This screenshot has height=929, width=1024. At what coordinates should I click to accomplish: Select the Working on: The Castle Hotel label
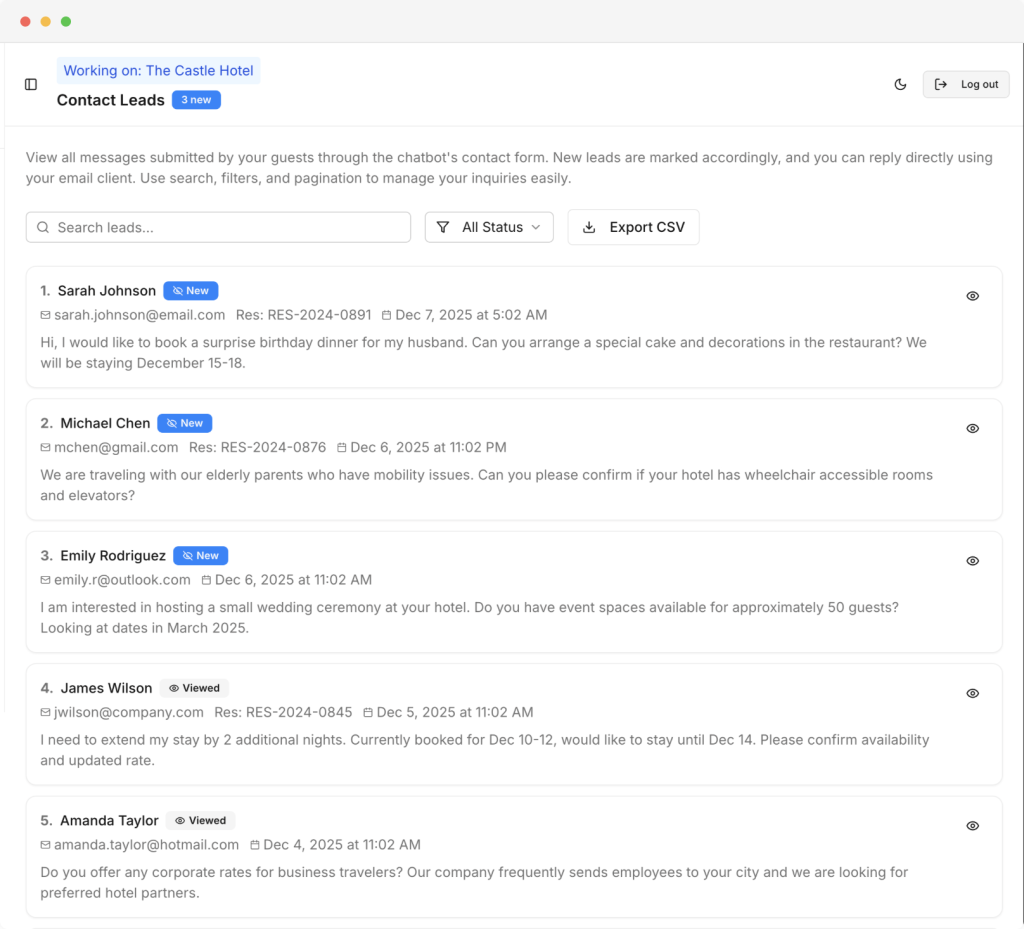pos(158,71)
